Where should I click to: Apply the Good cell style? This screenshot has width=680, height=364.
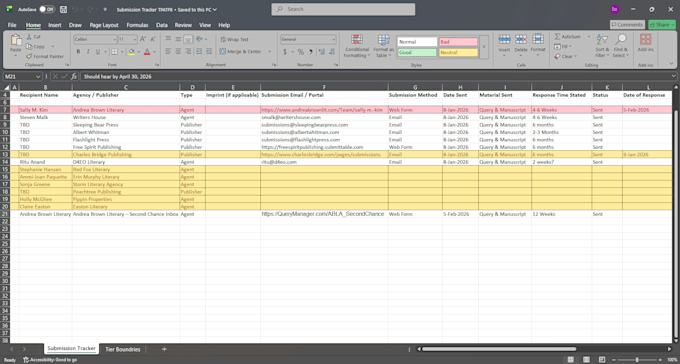[x=417, y=52]
